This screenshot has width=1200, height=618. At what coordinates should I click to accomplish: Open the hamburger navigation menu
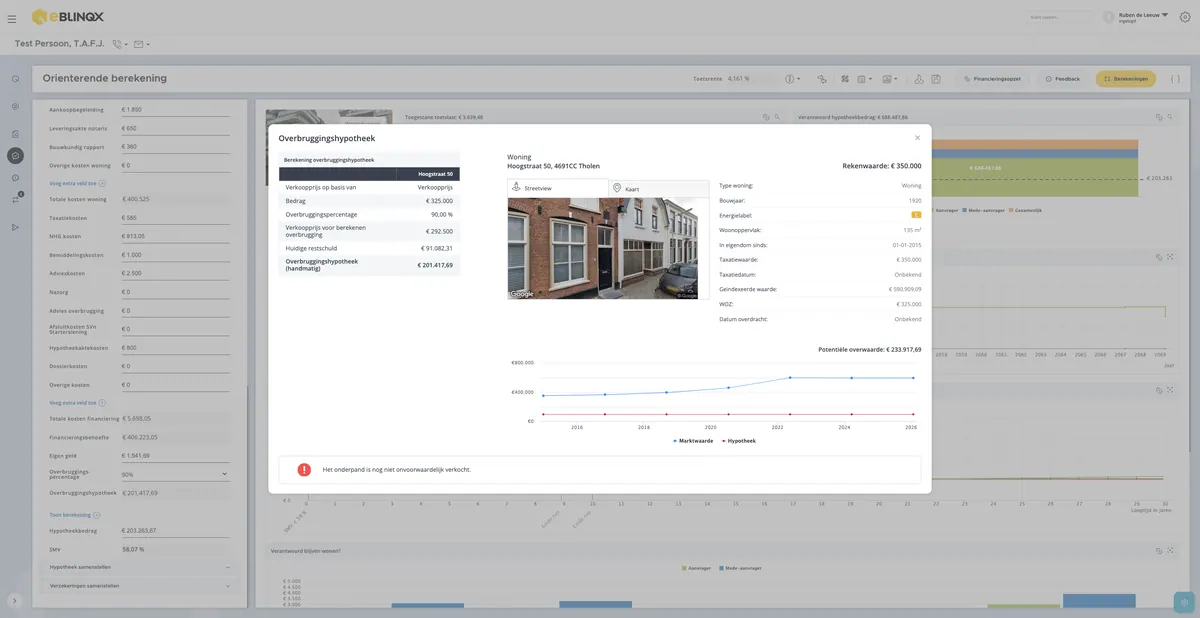point(12,19)
